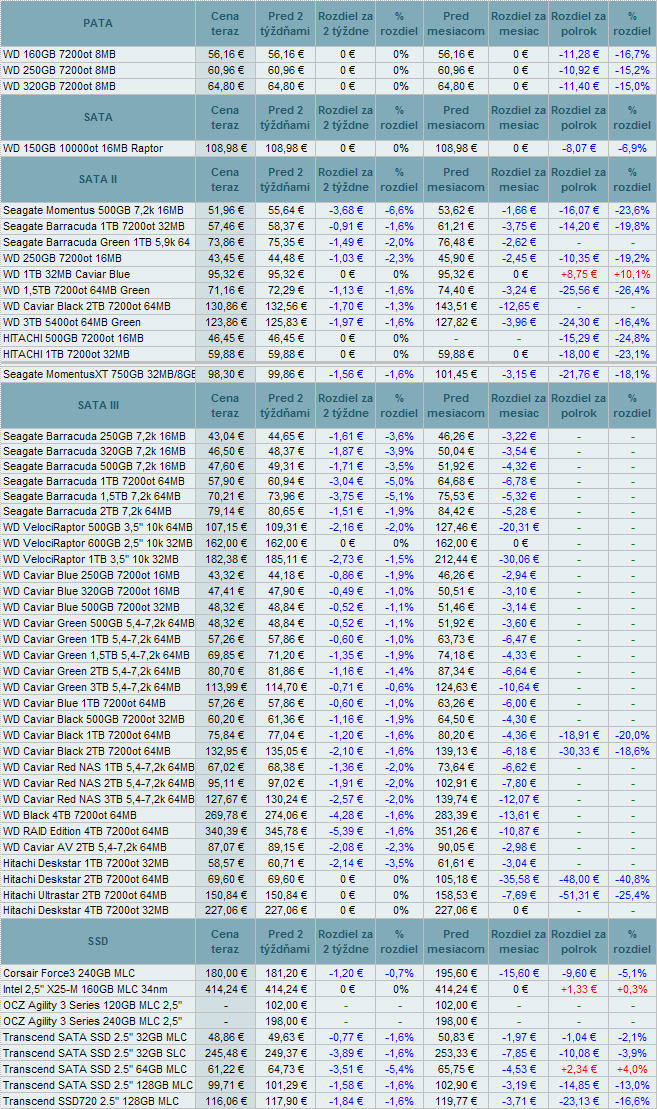The image size is (657, 1109).
Task: Select Corsair Force3 240GB MLC row name
Action: pyautogui.click(x=69, y=974)
